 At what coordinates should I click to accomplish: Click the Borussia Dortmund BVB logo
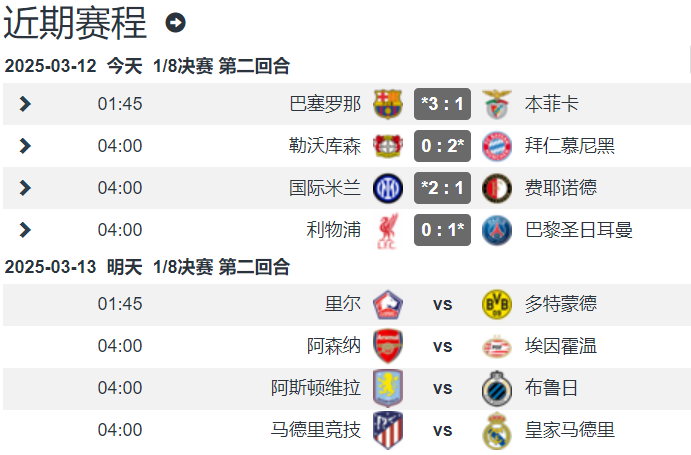click(497, 304)
